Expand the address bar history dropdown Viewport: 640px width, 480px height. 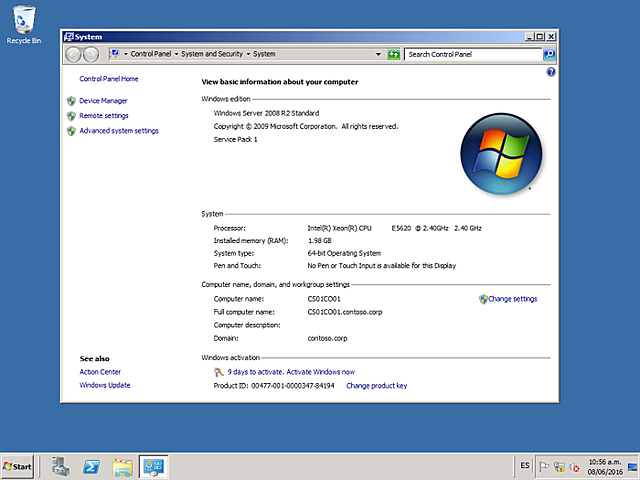(x=378, y=54)
